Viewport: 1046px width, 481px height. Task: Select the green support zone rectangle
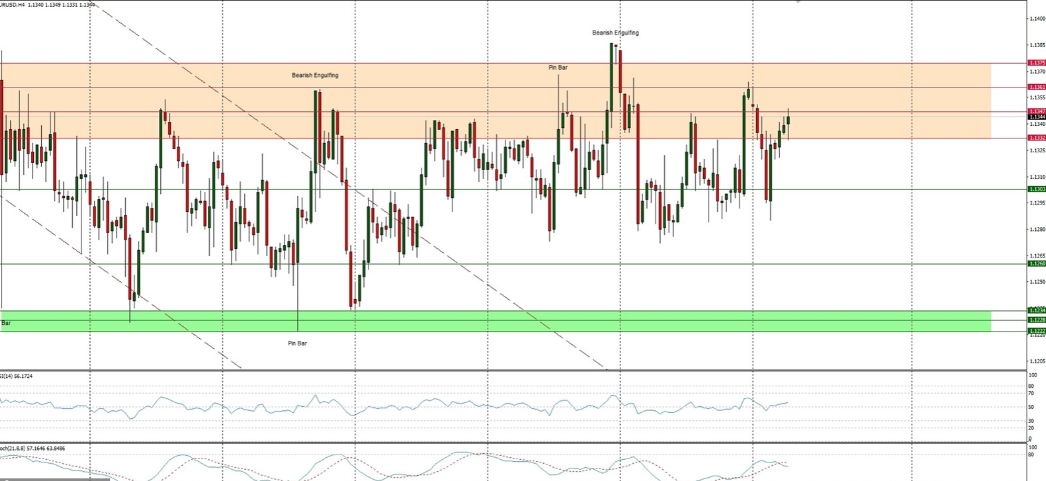point(500,321)
